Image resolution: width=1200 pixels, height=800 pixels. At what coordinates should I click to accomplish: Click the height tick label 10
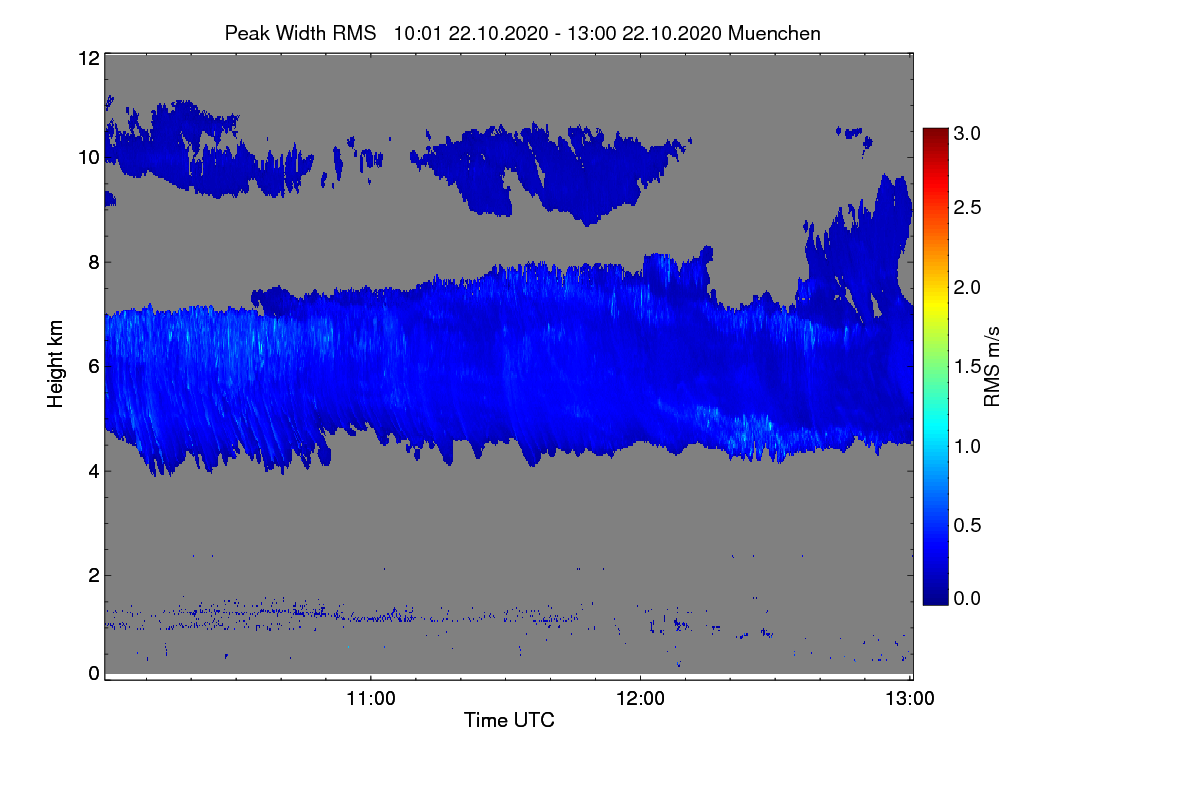click(88, 157)
